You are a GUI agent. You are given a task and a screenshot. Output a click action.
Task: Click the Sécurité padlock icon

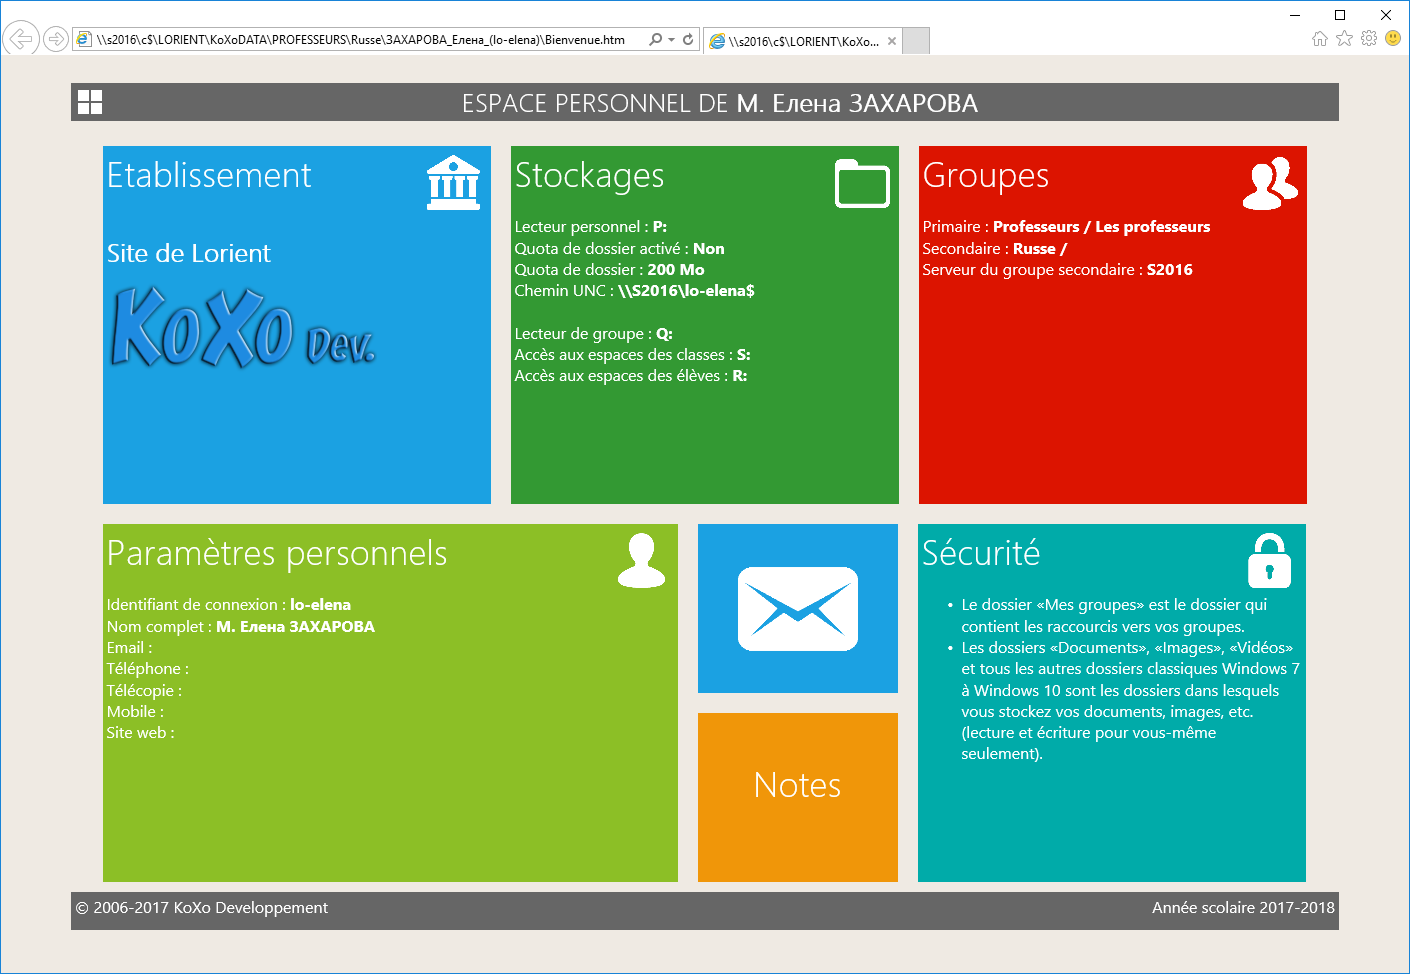1269,560
